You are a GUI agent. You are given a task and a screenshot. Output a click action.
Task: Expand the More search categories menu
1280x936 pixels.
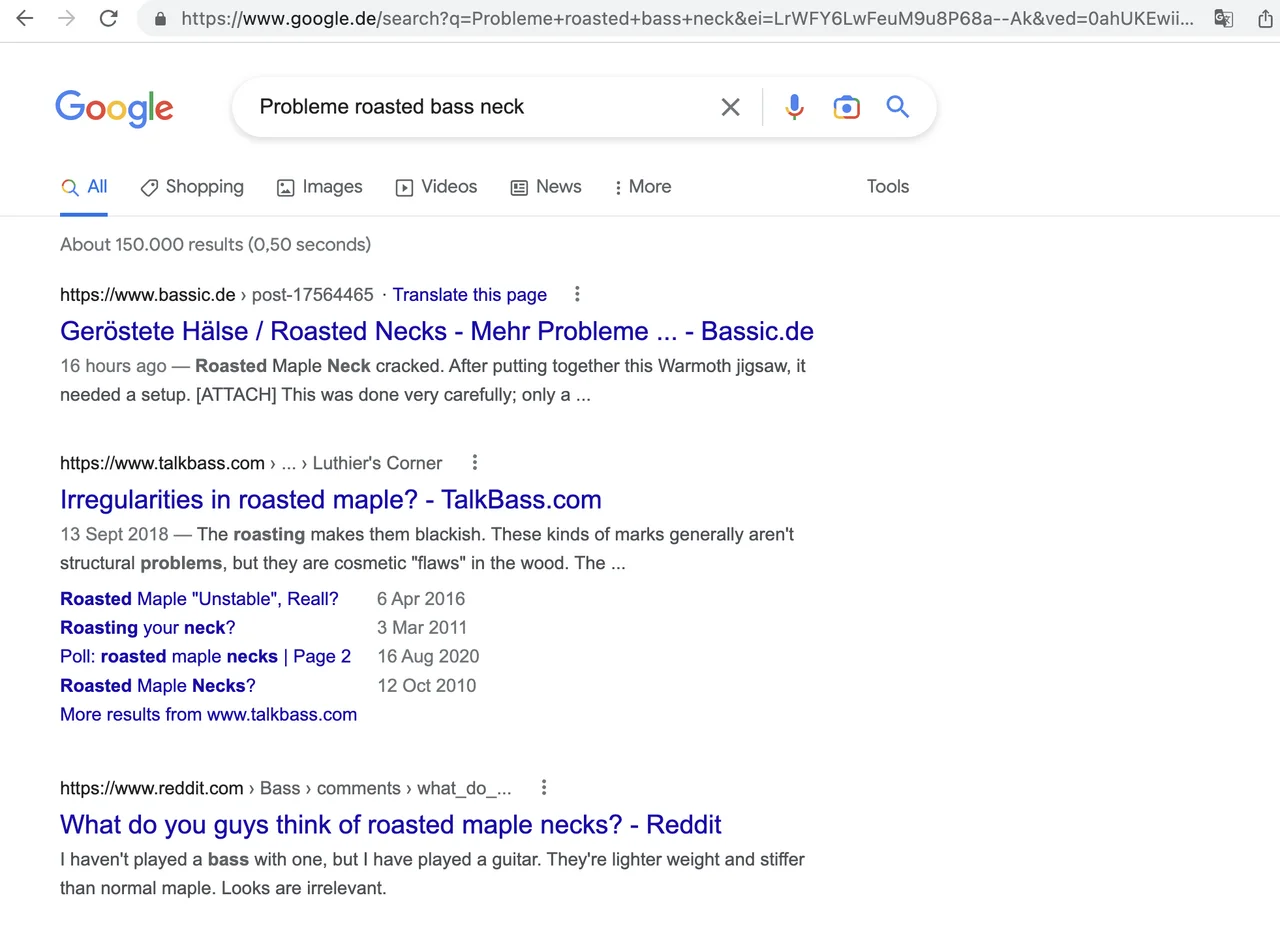coord(642,187)
